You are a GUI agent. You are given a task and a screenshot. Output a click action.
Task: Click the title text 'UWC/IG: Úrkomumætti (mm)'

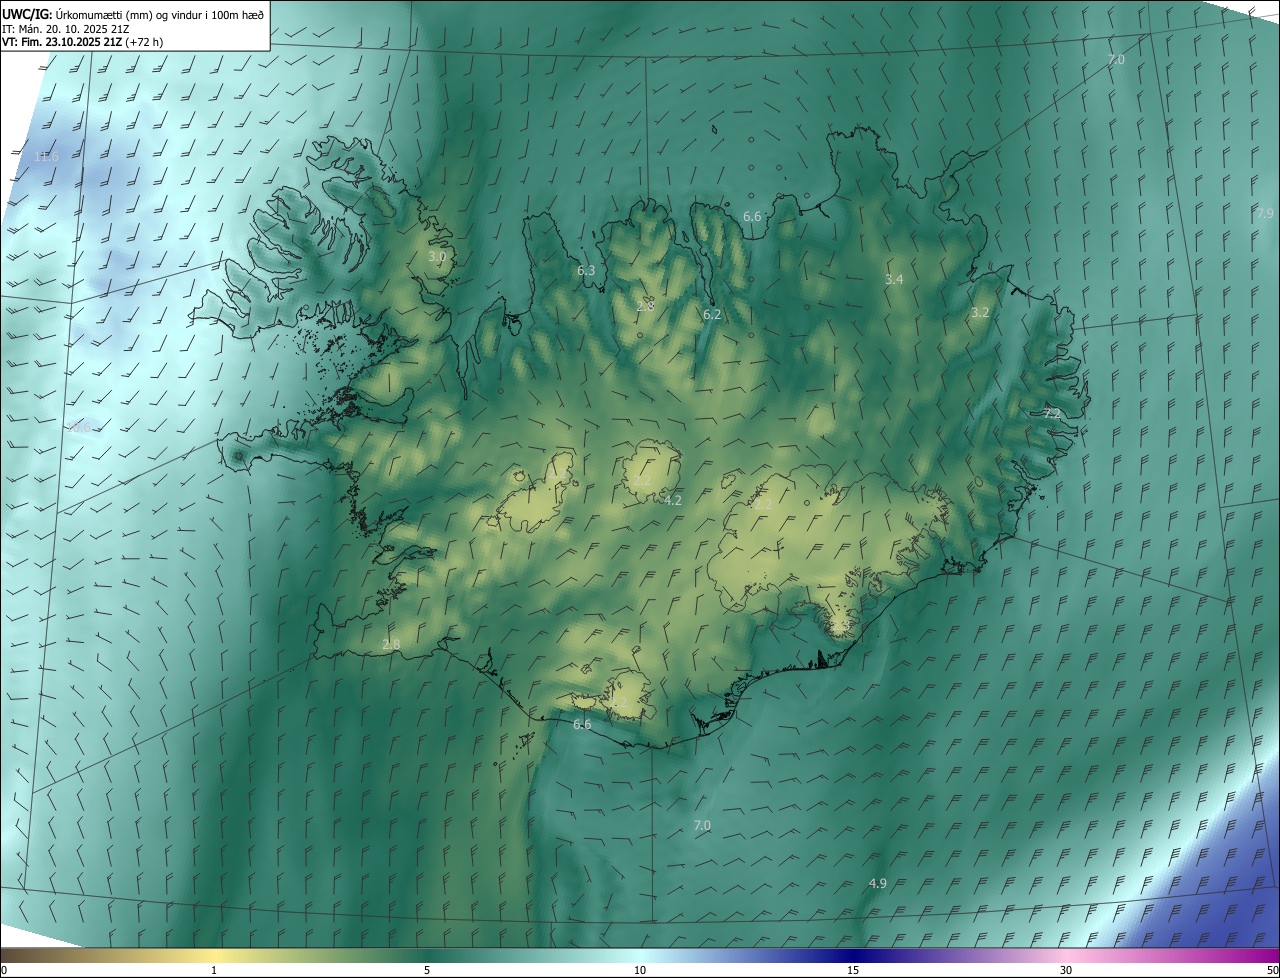point(76,14)
